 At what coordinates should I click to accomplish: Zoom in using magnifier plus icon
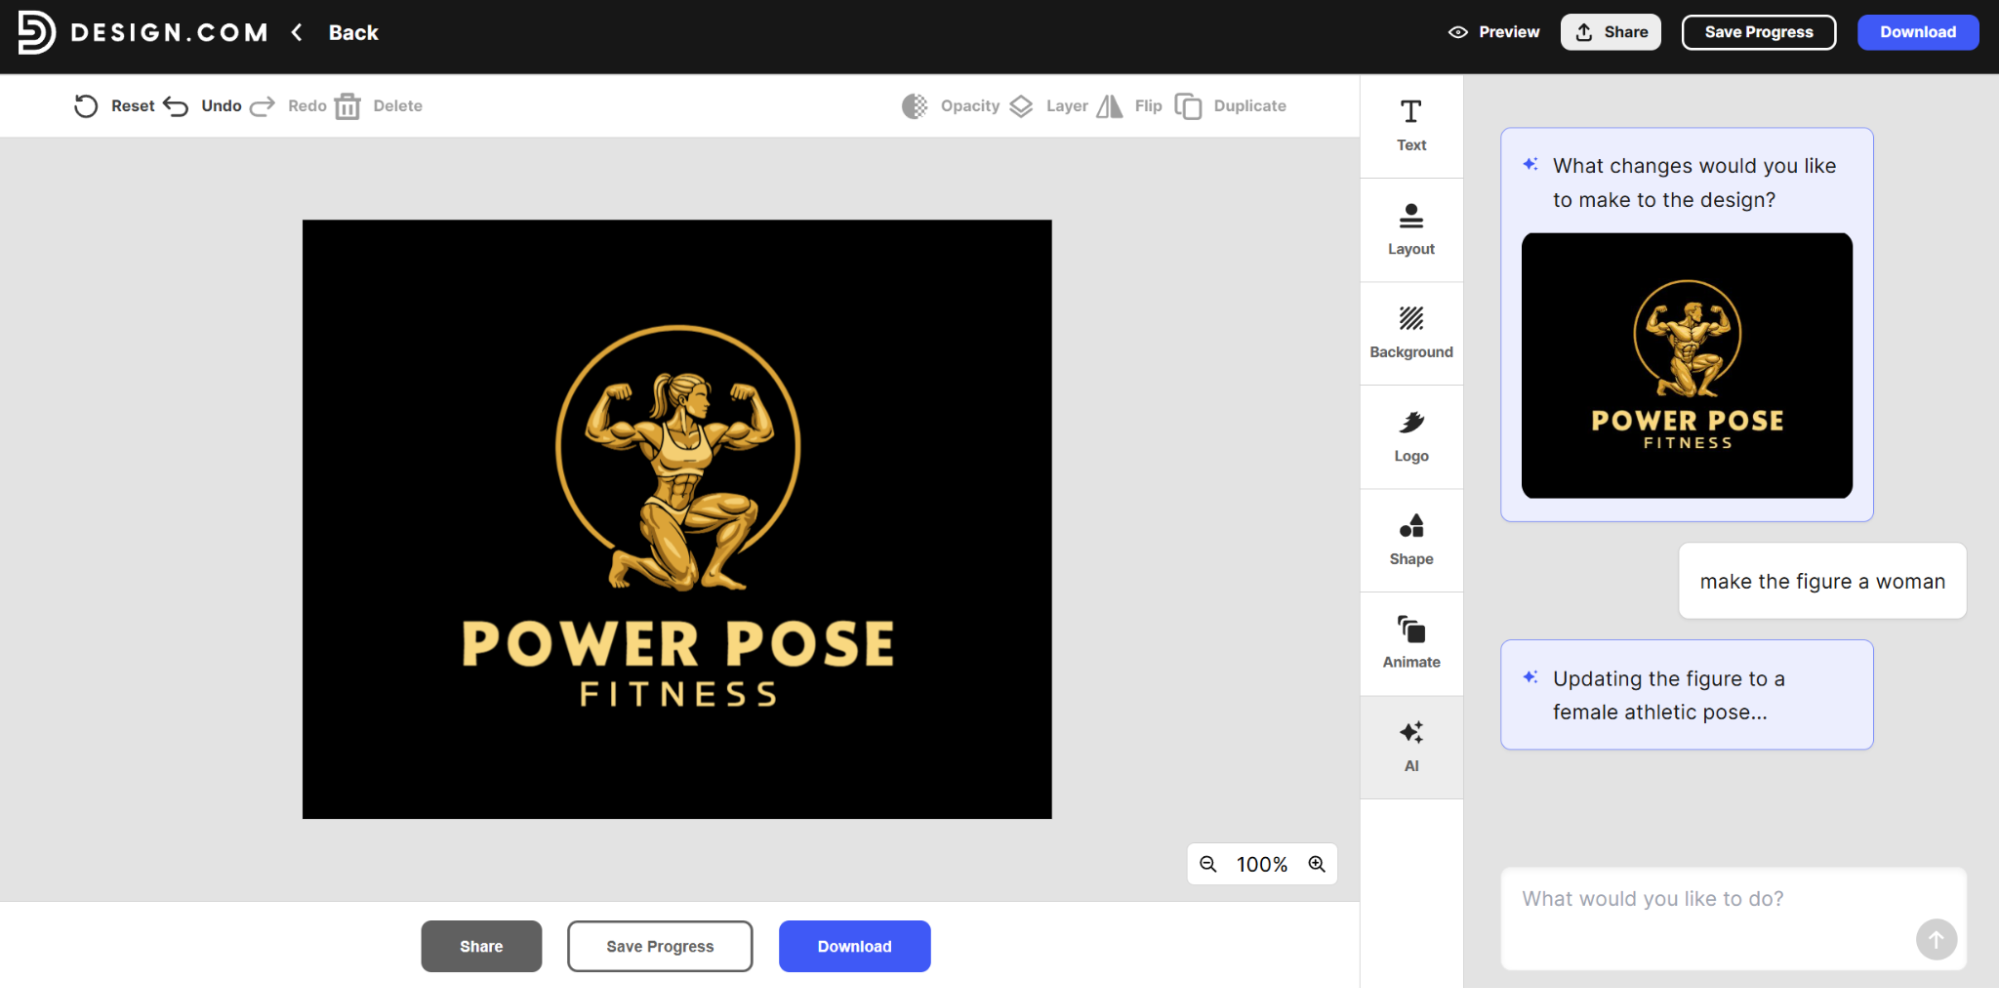1317,864
